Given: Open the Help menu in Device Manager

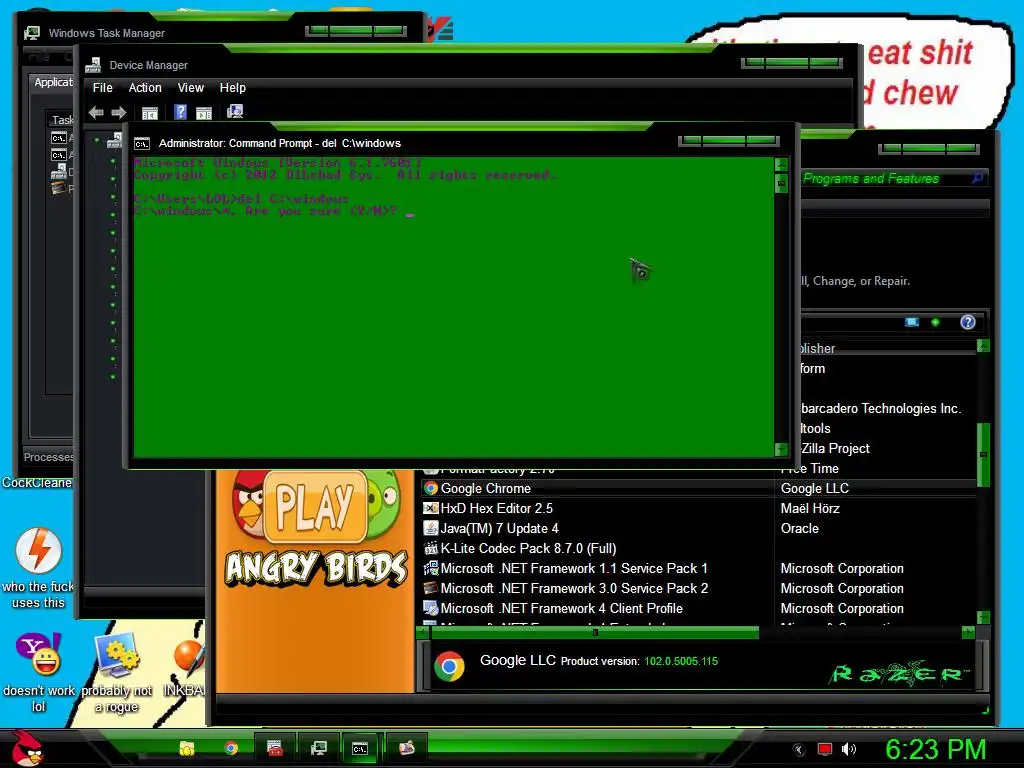Looking at the screenshot, I should (x=232, y=88).
